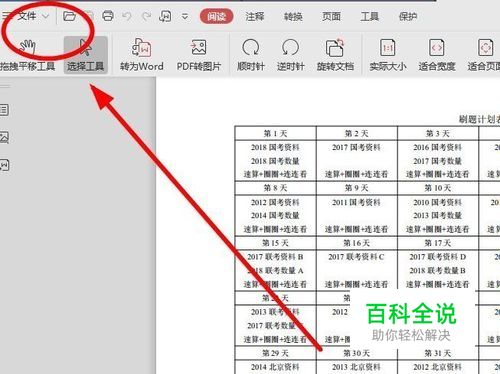Image resolution: width=500 pixels, height=374 pixels.
Task: Switch to the 工具 tab
Action: [x=369, y=16]
